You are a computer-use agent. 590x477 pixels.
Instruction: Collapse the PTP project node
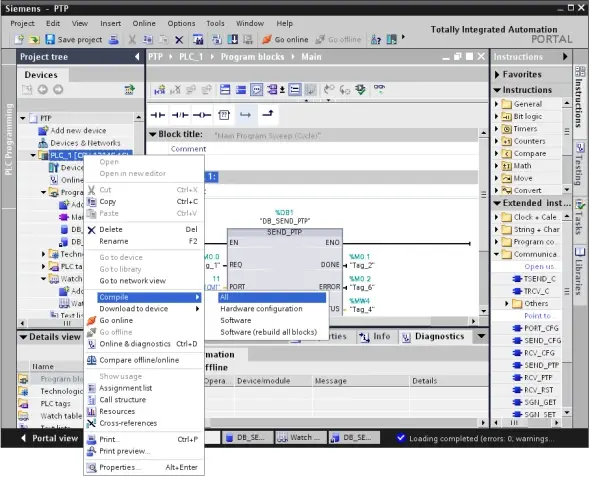click(23, 118)
